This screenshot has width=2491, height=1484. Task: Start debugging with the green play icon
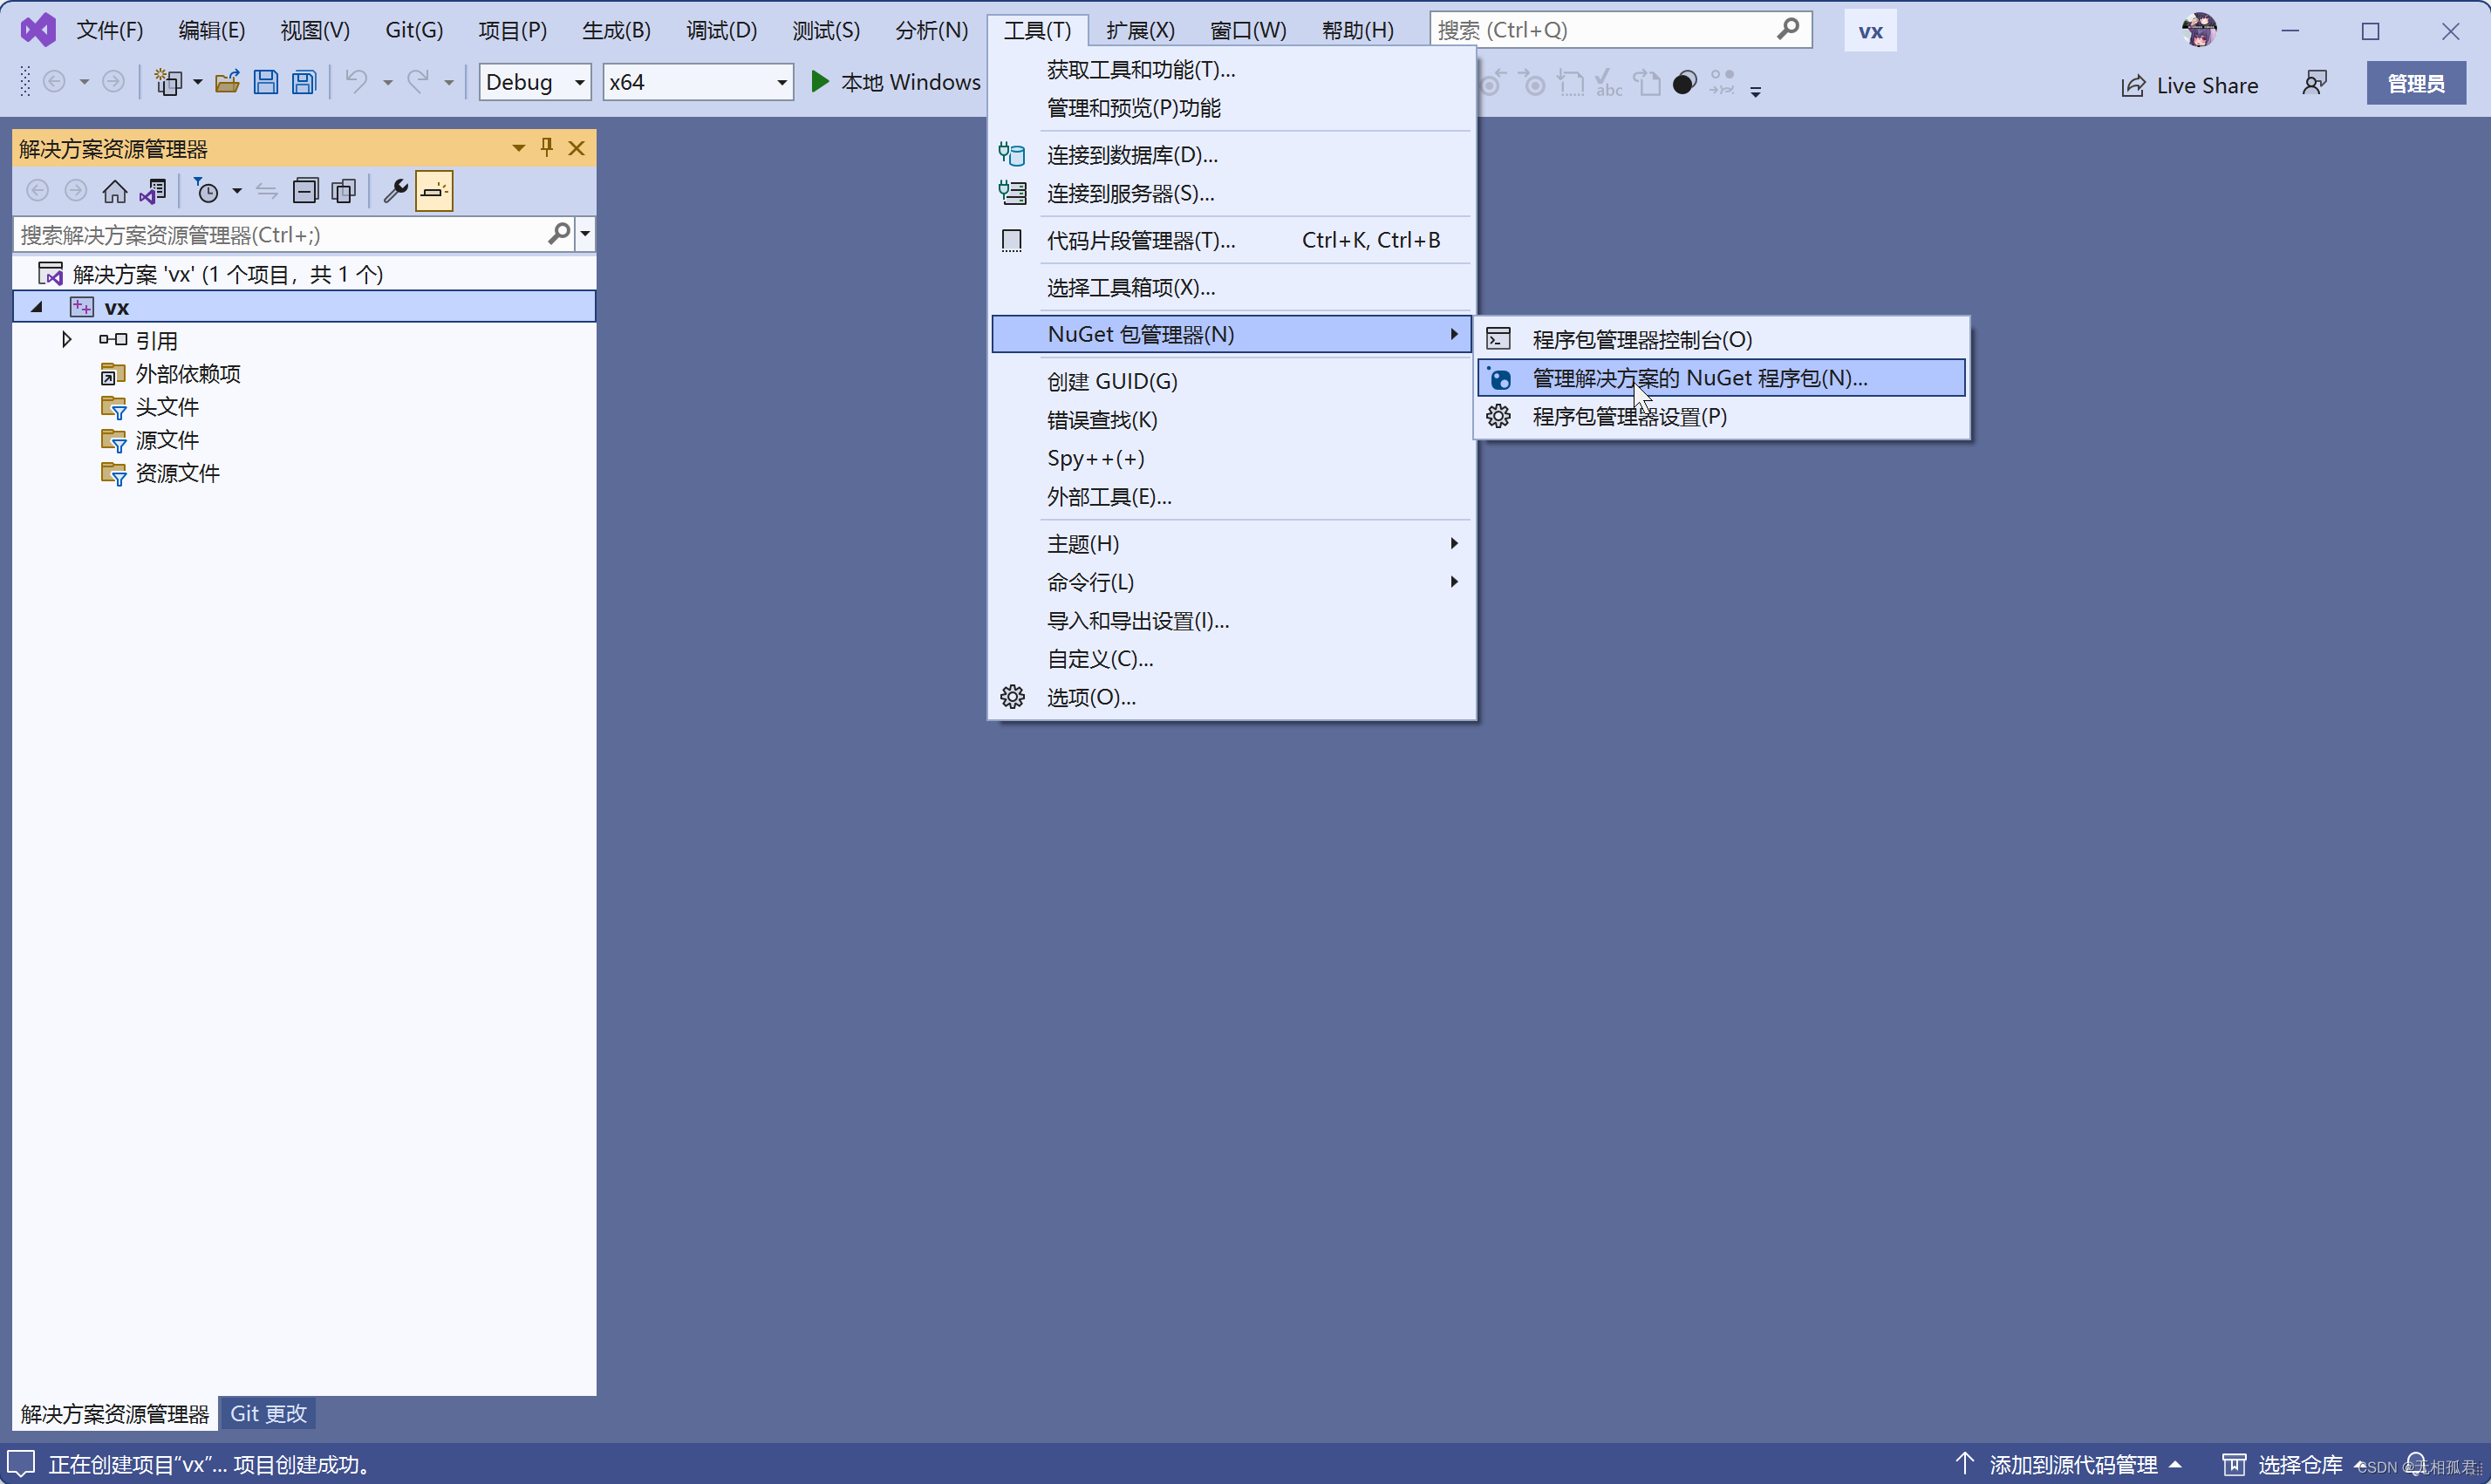[819, 82]
